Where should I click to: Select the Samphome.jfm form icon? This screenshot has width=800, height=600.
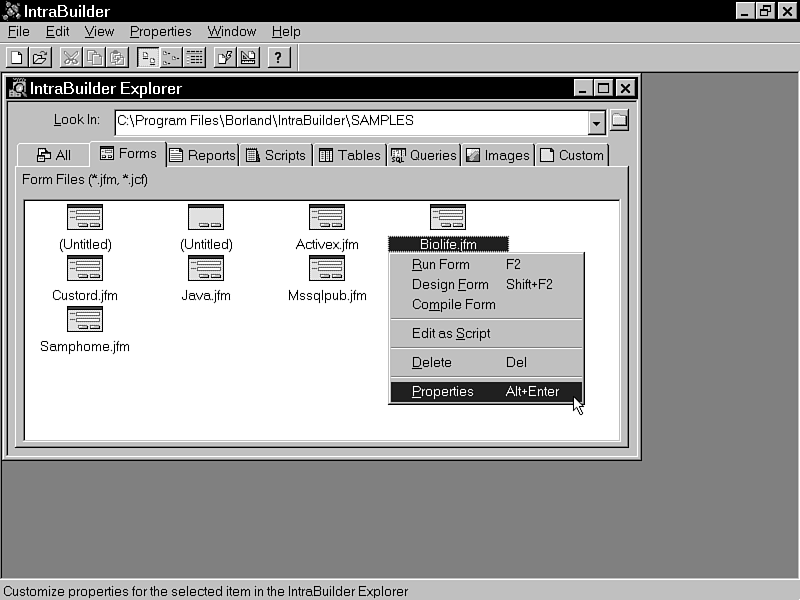click(85, 319)
